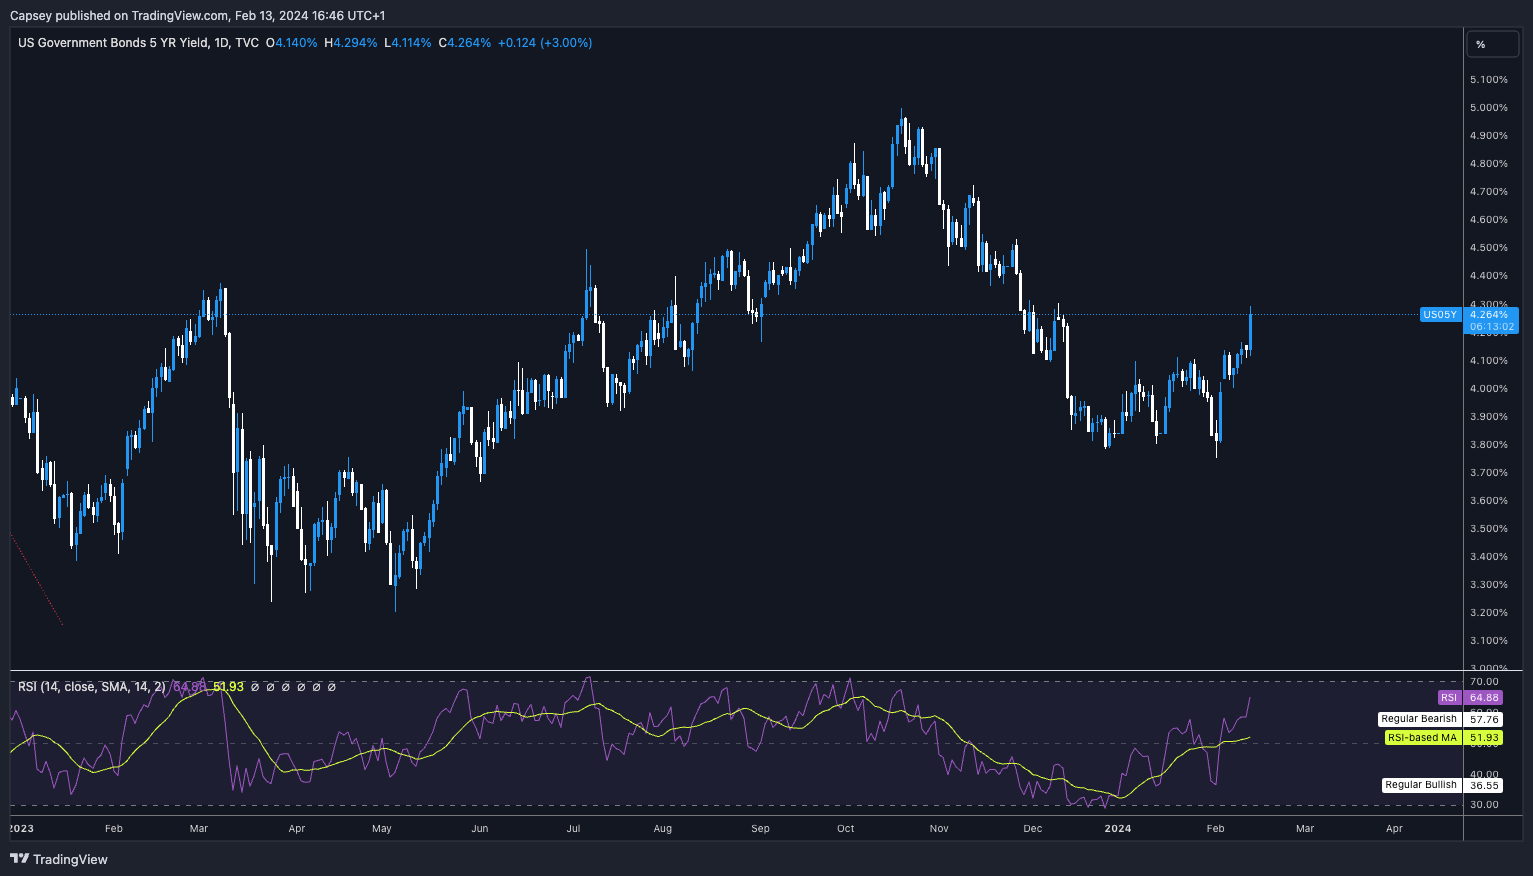This screenshot has height=876, width=1533.
Task: Open the RSI indicator legend title
Action: [x=92, y=687]
